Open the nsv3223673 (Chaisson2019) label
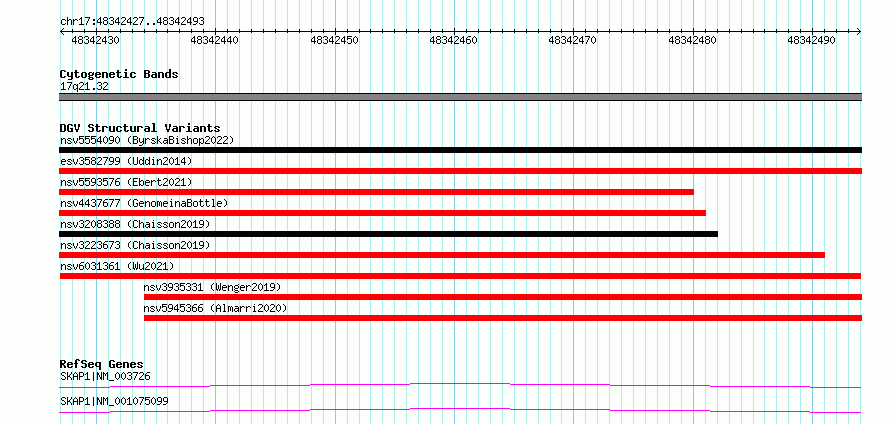The width and height of the screenshot is (890, 424). click(x=135, y=245)
